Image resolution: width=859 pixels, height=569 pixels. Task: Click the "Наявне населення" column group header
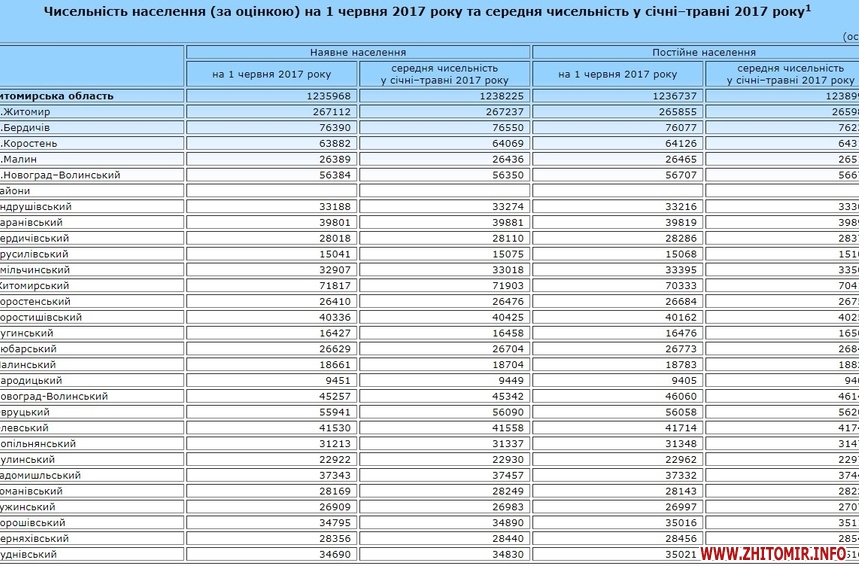tap(358, 52)
